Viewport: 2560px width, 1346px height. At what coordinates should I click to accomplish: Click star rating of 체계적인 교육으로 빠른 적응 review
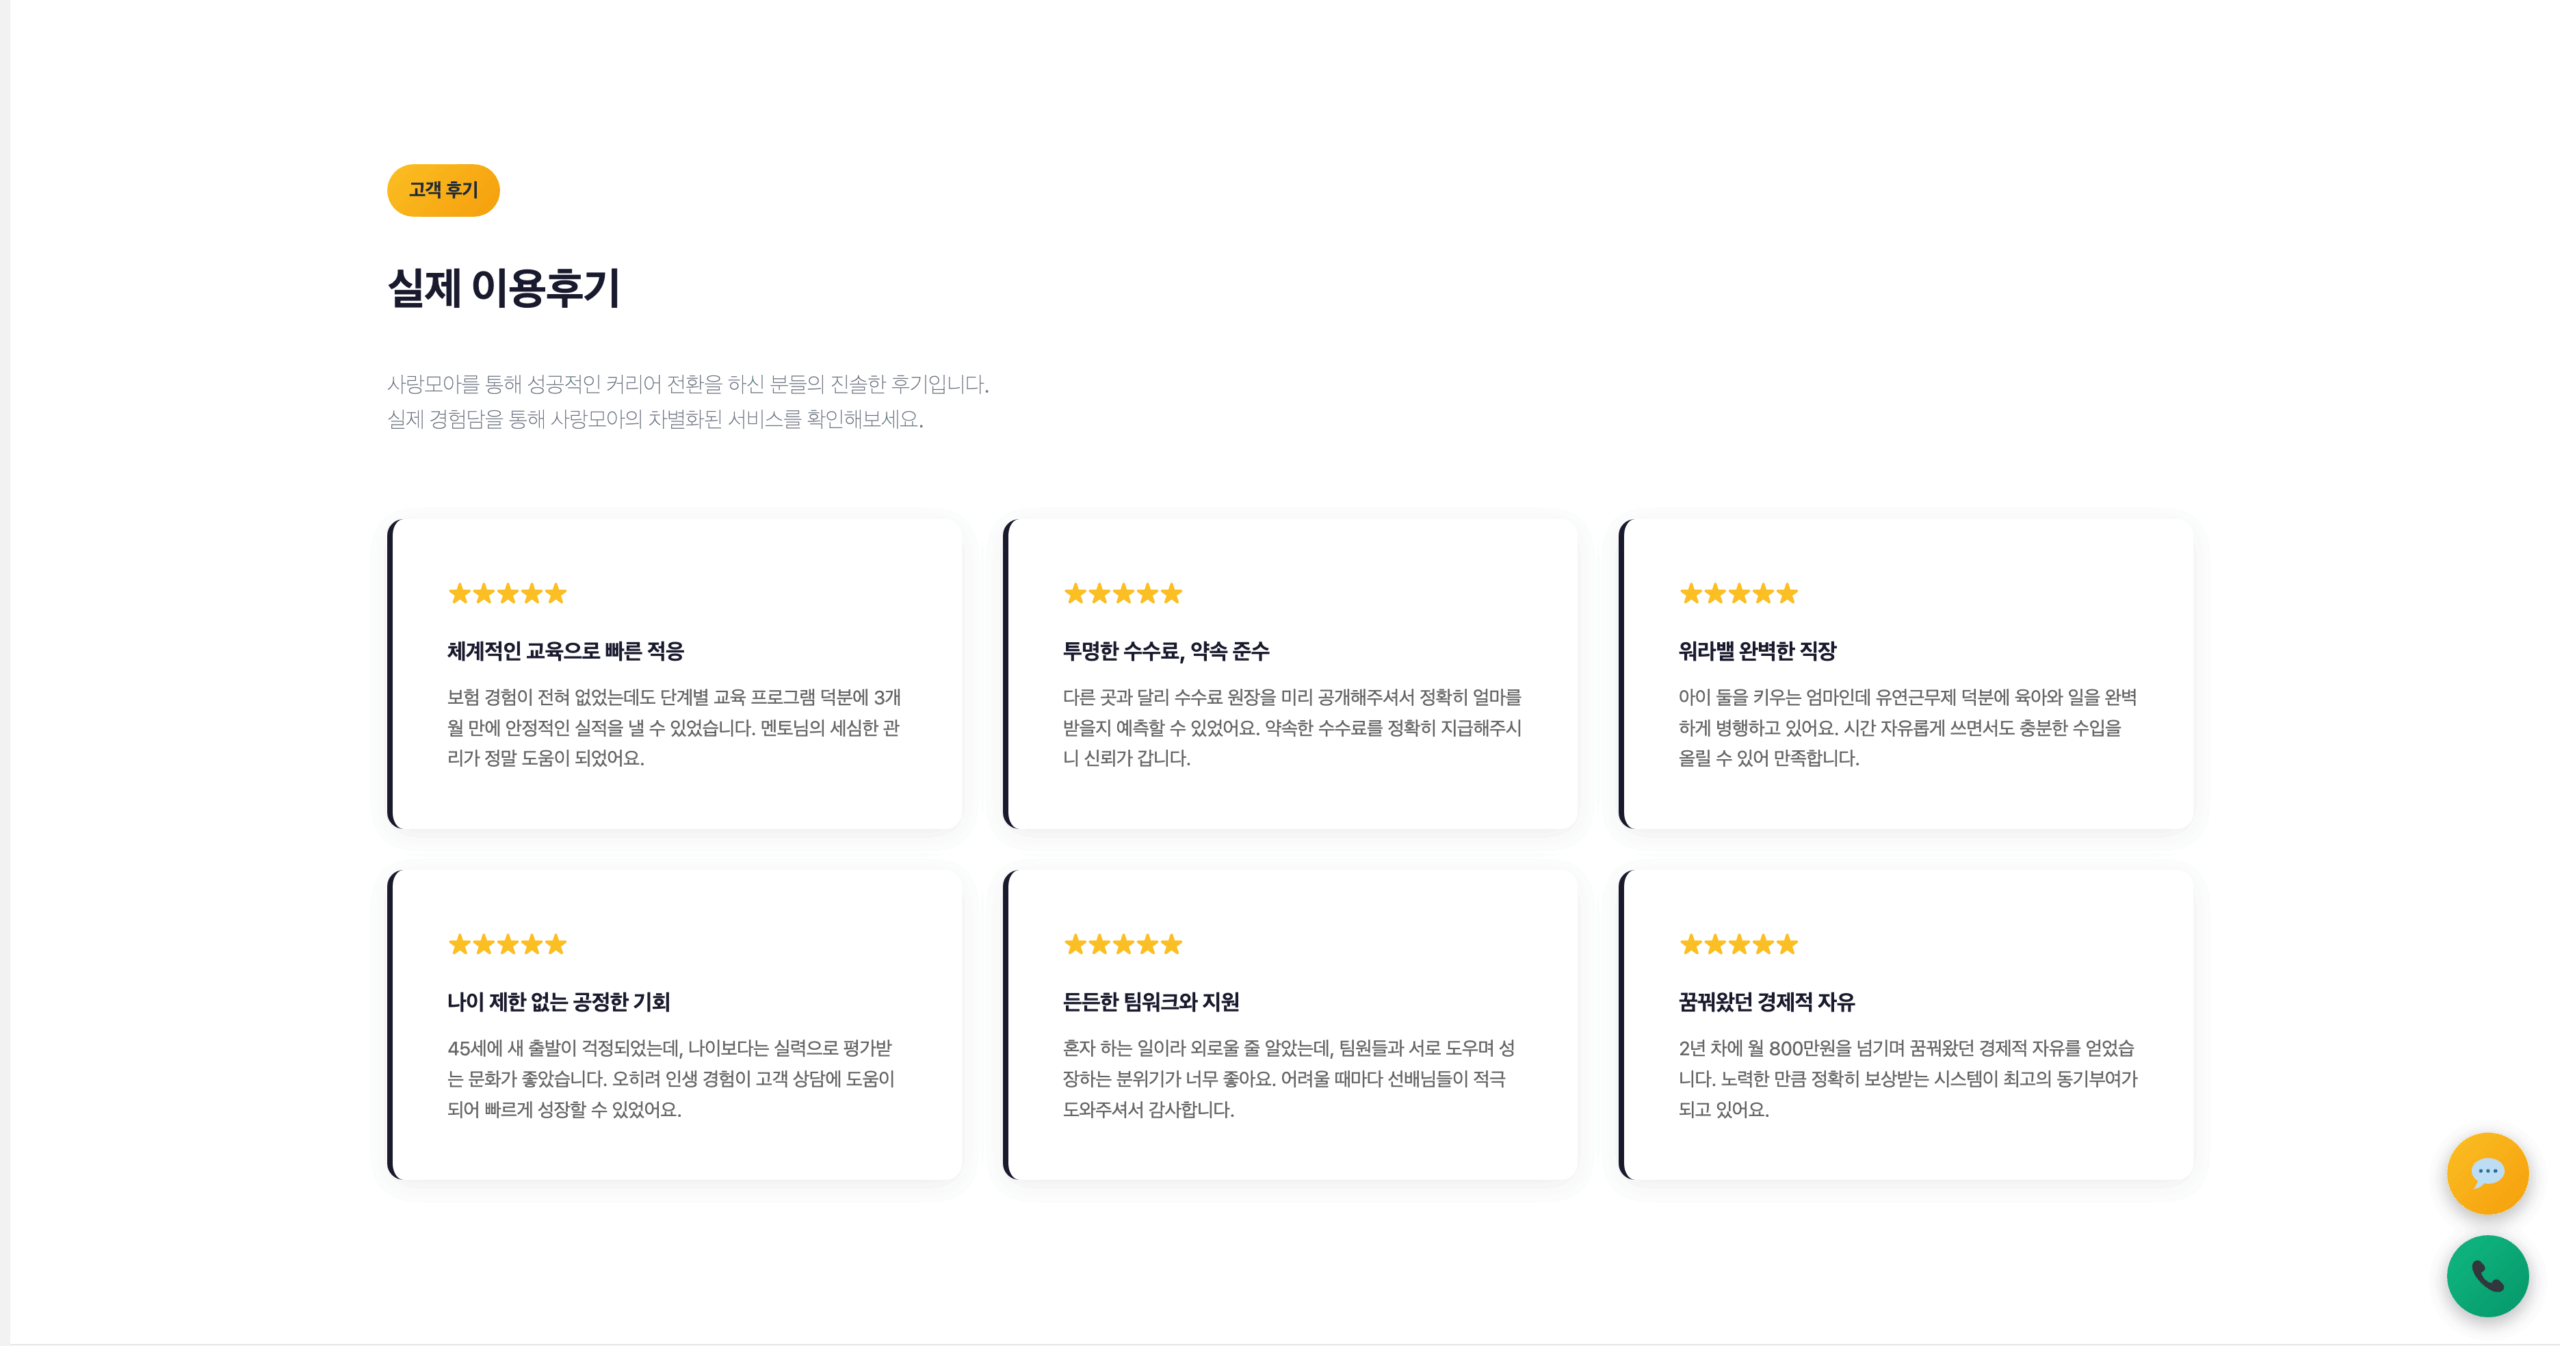pos(508,594)
